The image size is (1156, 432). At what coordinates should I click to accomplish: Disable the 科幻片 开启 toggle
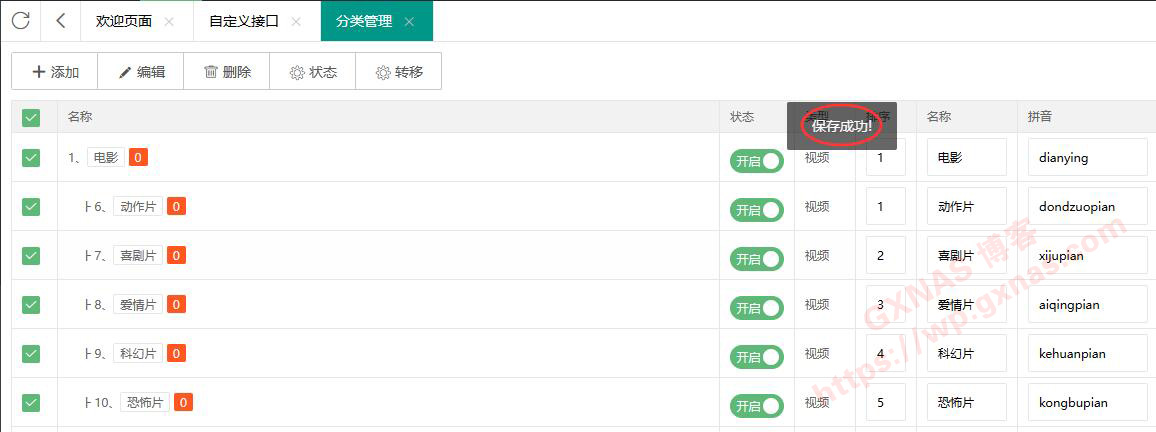(x=757, y=357)
